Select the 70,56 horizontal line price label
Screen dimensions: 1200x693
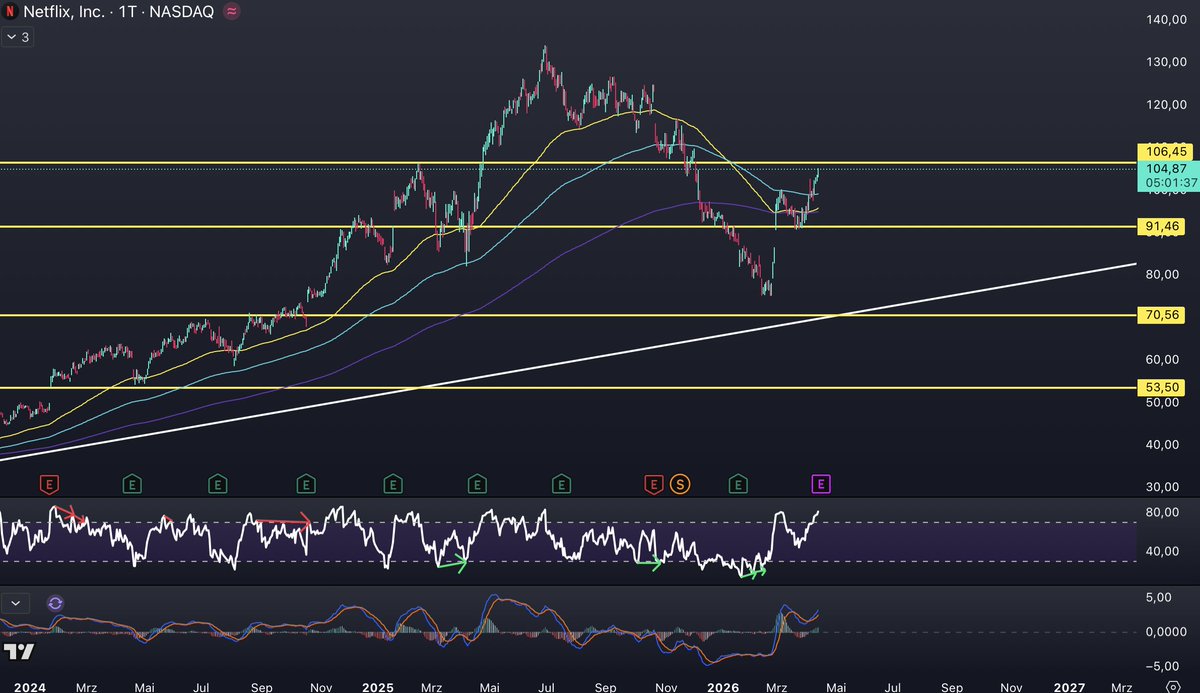pos(1164,315)
